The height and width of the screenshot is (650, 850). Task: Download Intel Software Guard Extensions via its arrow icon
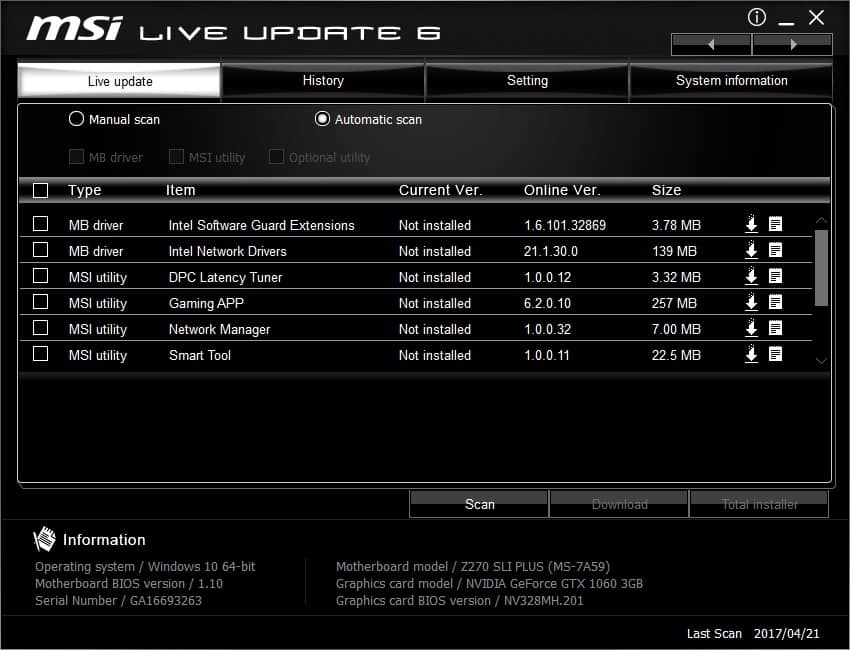point(751,224)
